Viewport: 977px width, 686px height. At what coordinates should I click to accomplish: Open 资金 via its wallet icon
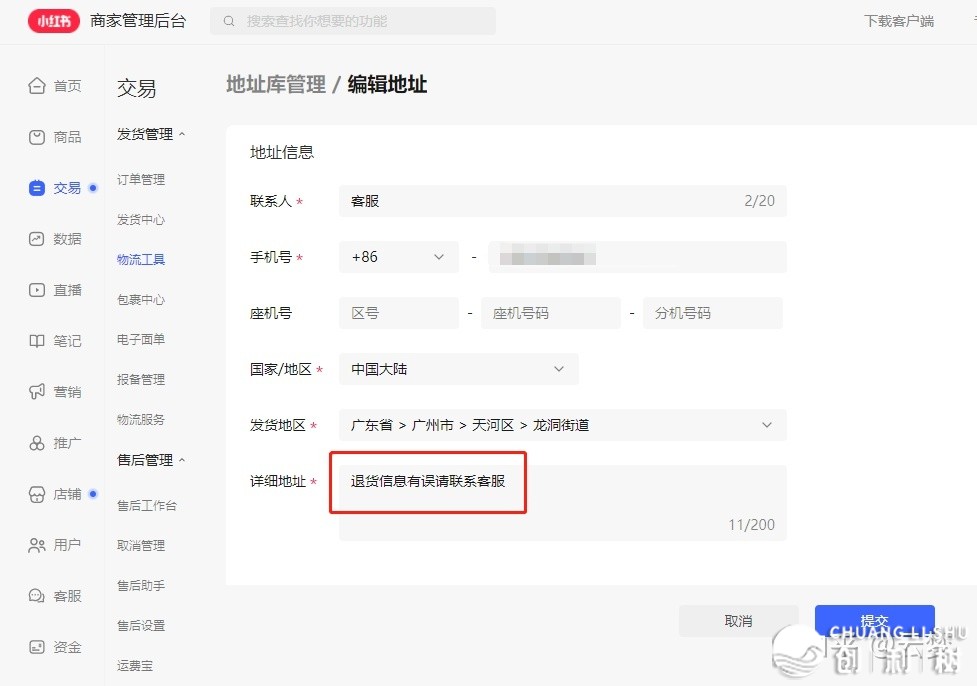37,647
